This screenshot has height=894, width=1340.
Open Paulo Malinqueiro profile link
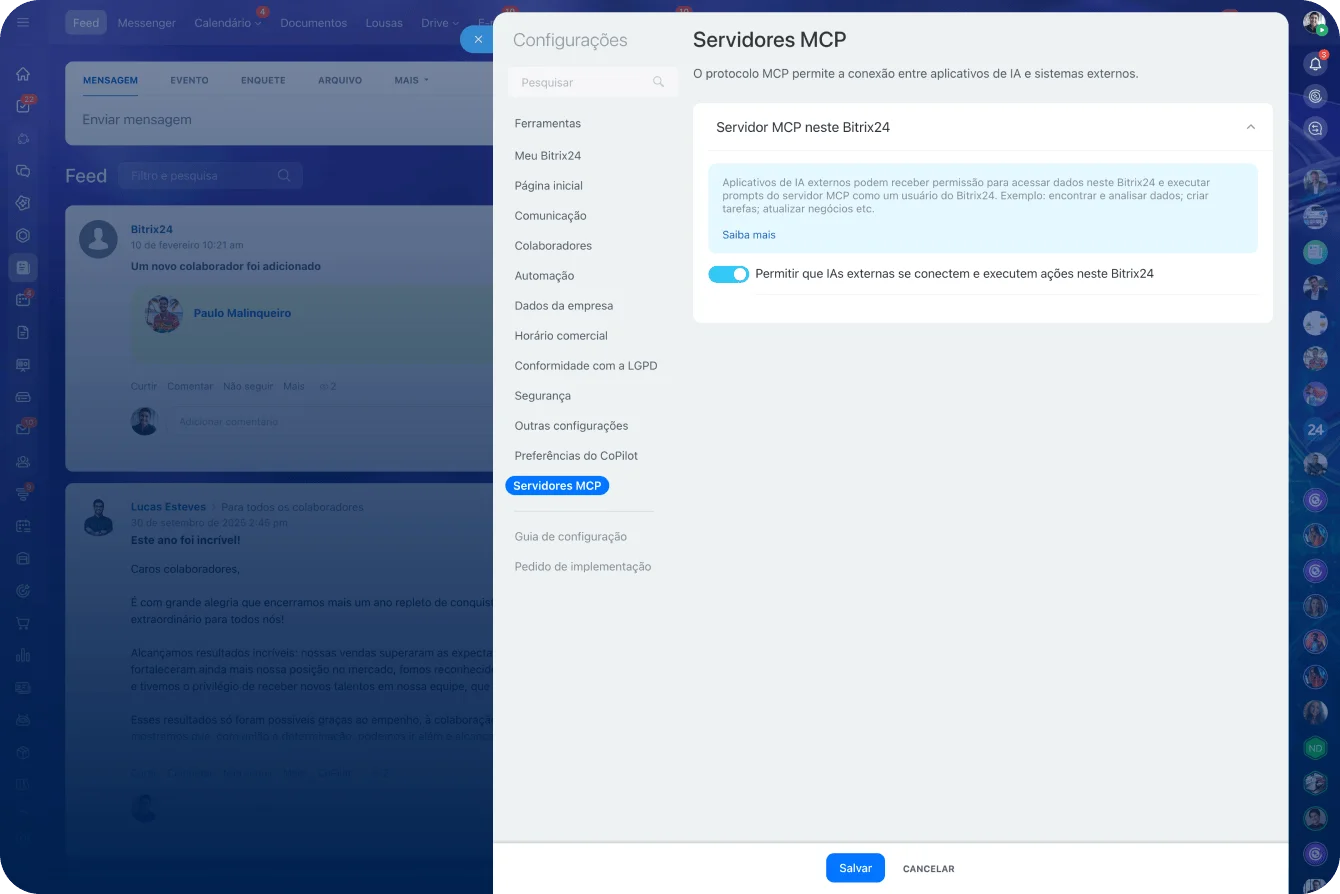pyautogui.click(x=242, y=313)
